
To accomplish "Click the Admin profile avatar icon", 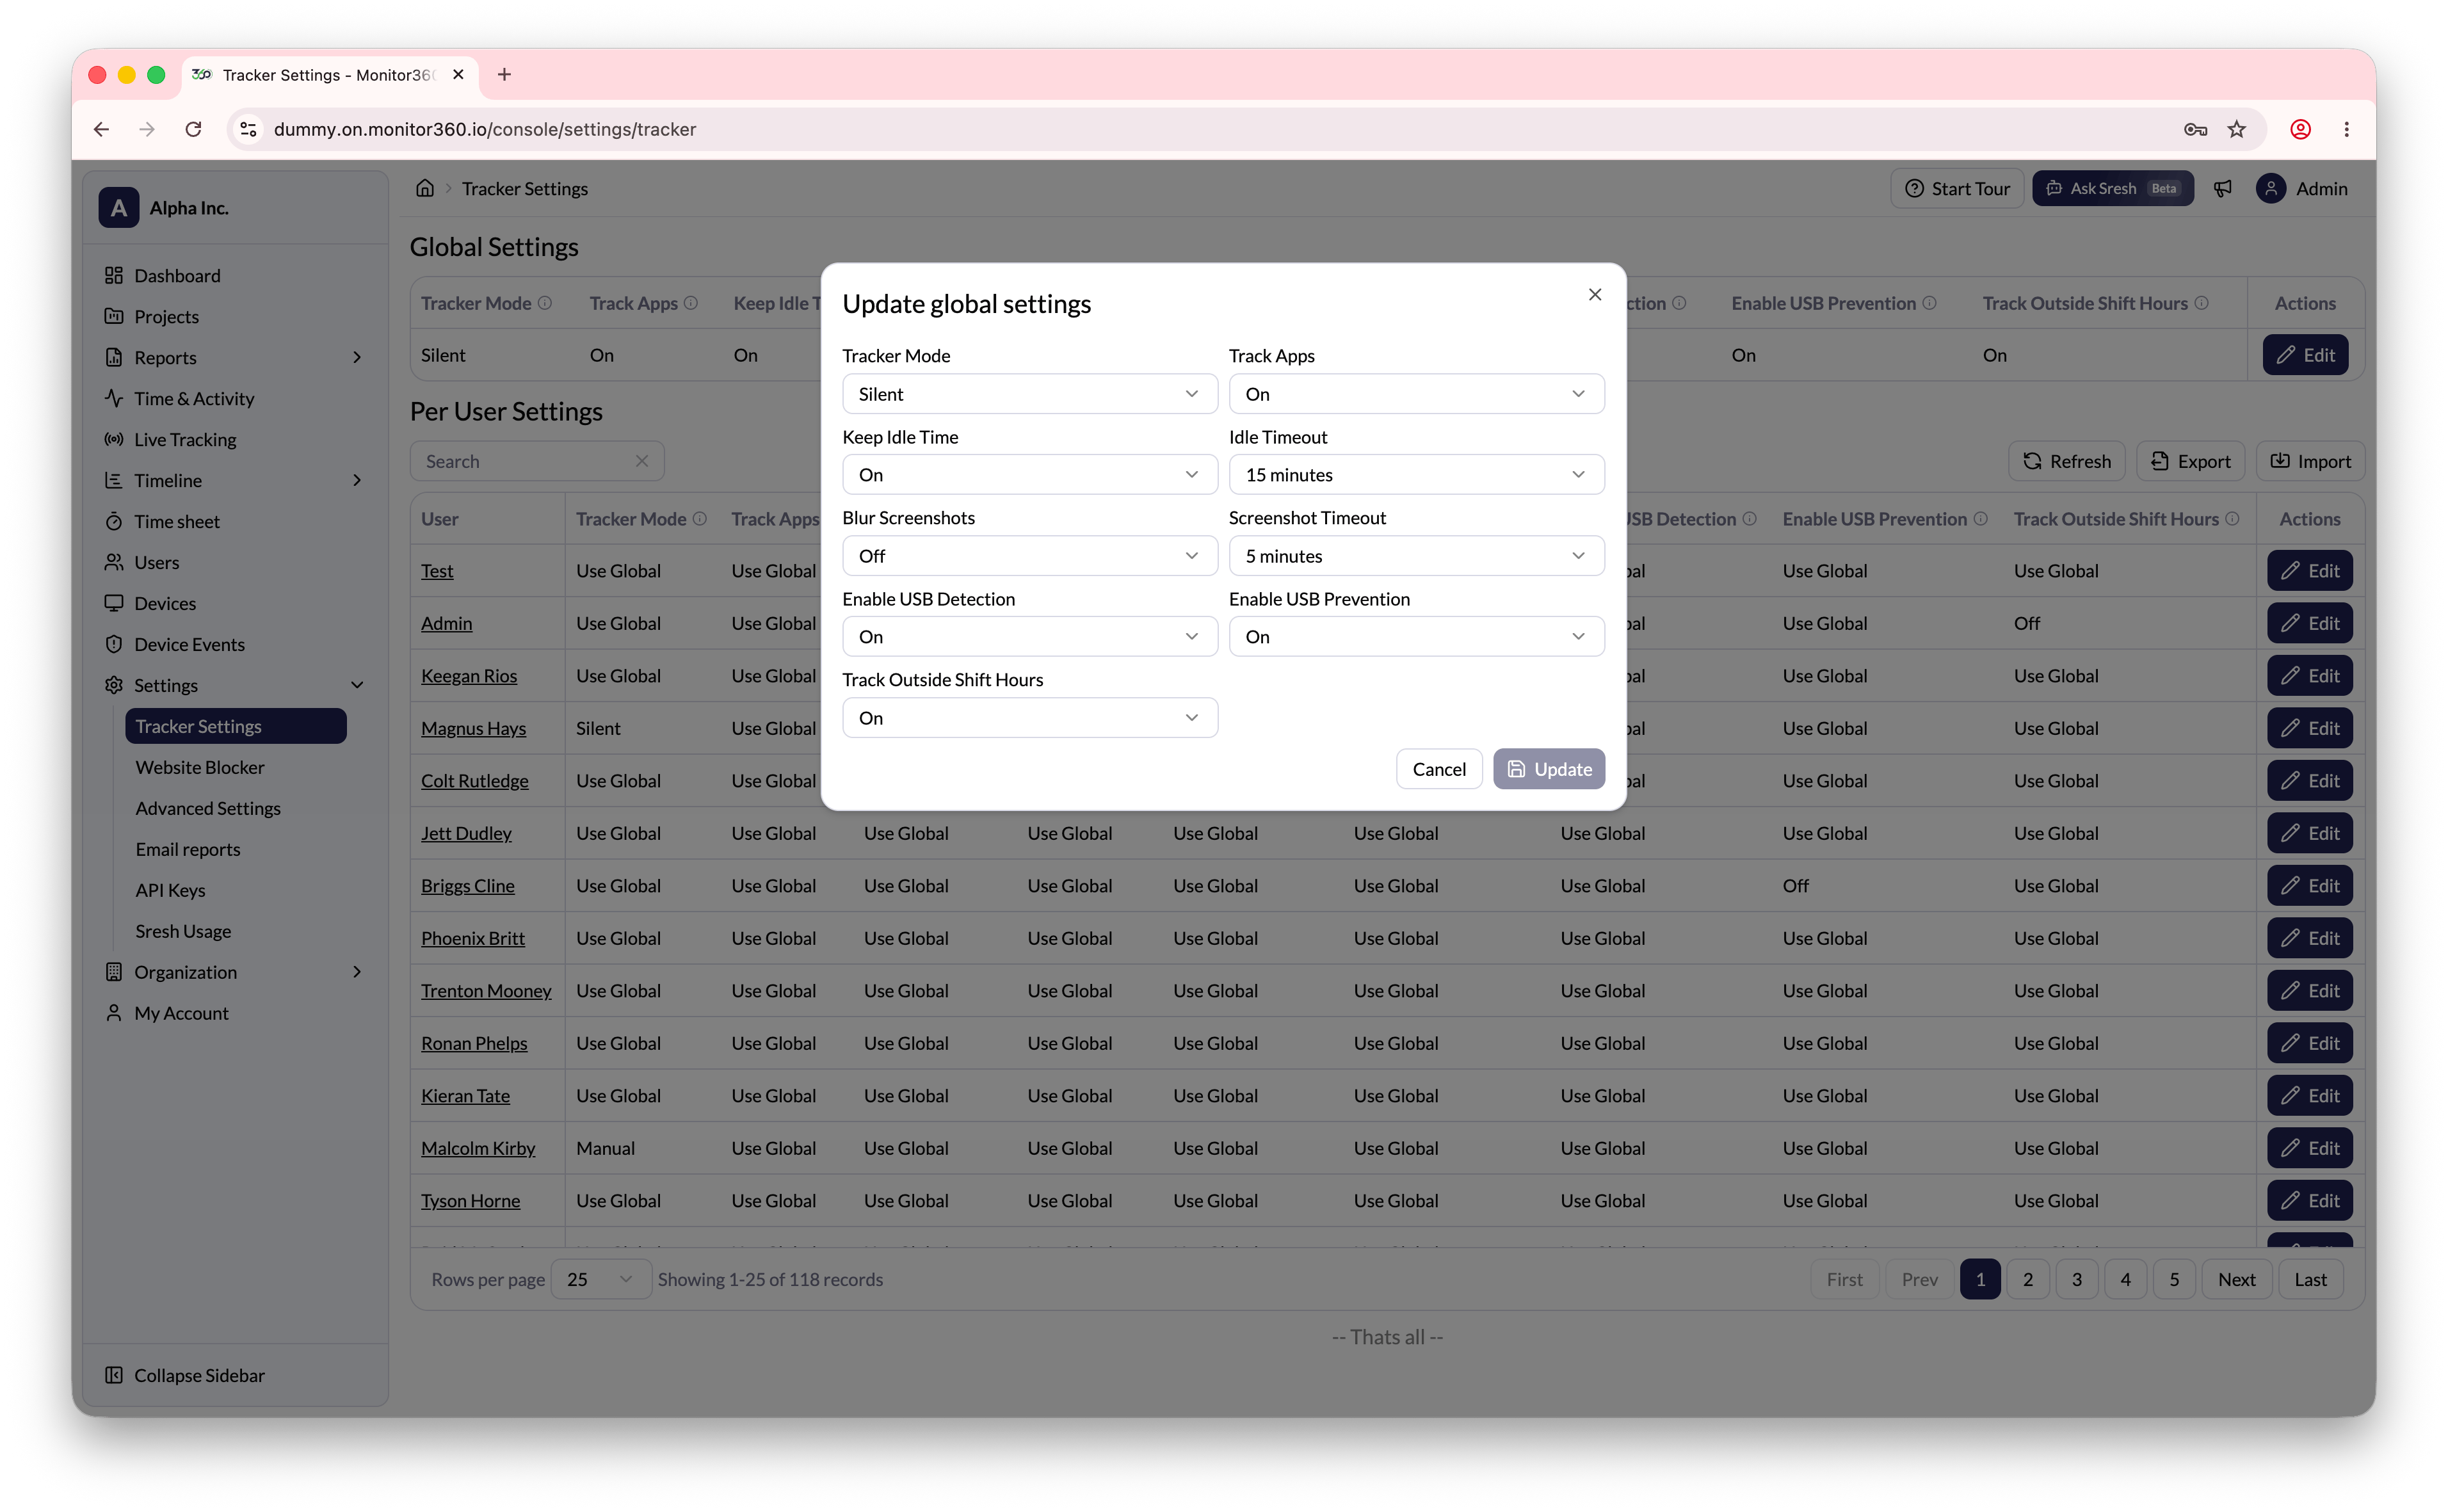I will click(x=2270, y=188).
